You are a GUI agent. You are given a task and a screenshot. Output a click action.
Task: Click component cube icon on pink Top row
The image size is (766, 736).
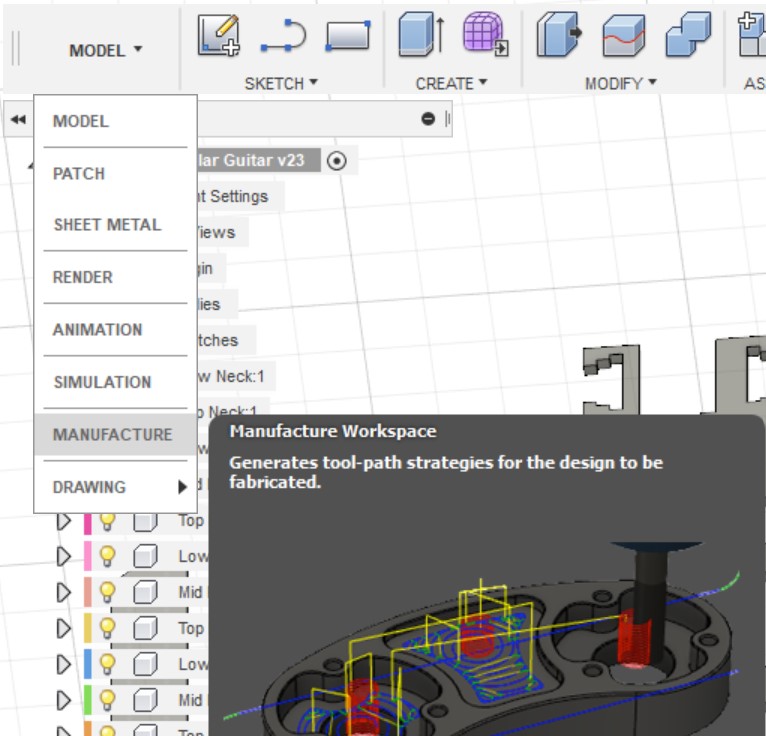point(145,522)
